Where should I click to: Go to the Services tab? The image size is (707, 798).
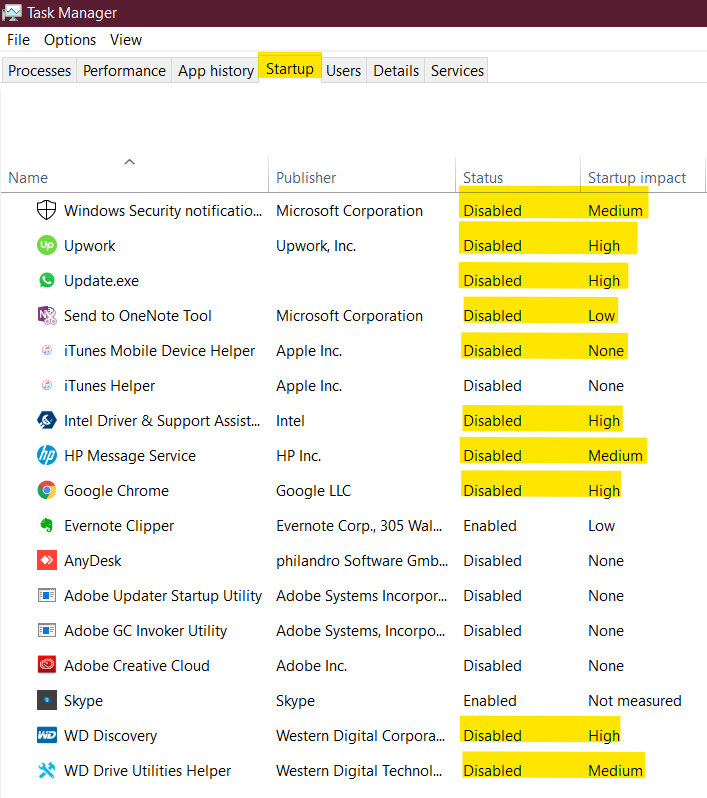point(457,70)
